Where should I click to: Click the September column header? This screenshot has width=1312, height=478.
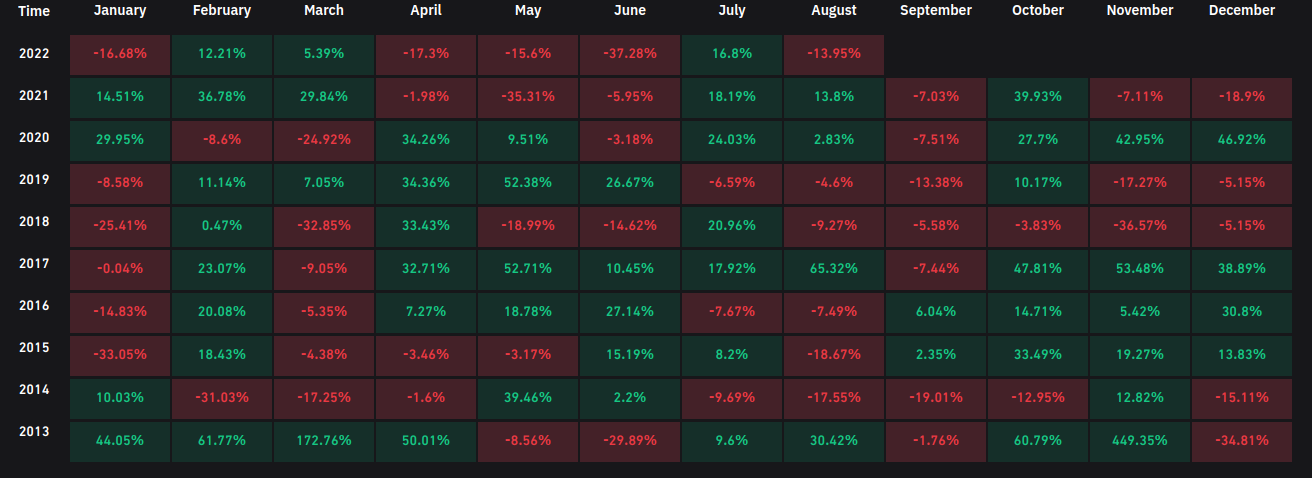click(x=935, y=11)
